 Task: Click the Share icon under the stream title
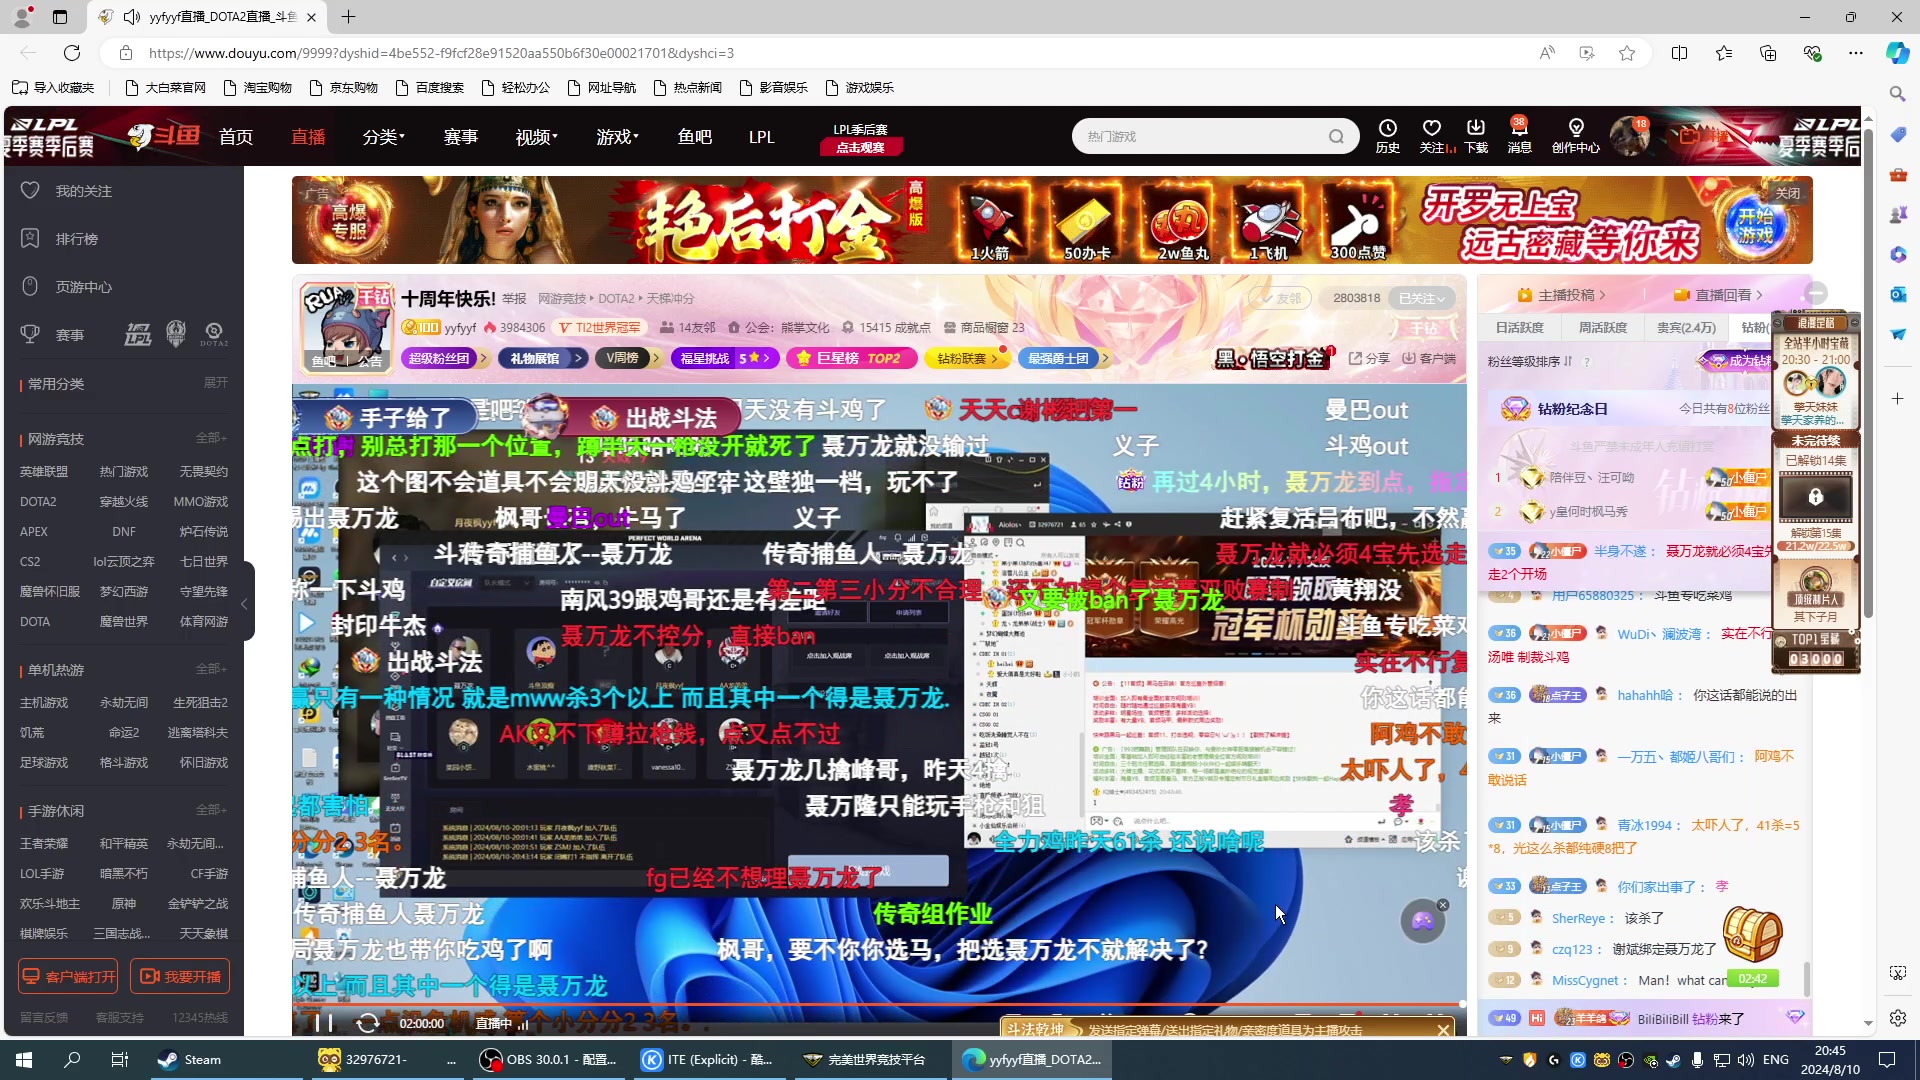[x=1369, y=358]
